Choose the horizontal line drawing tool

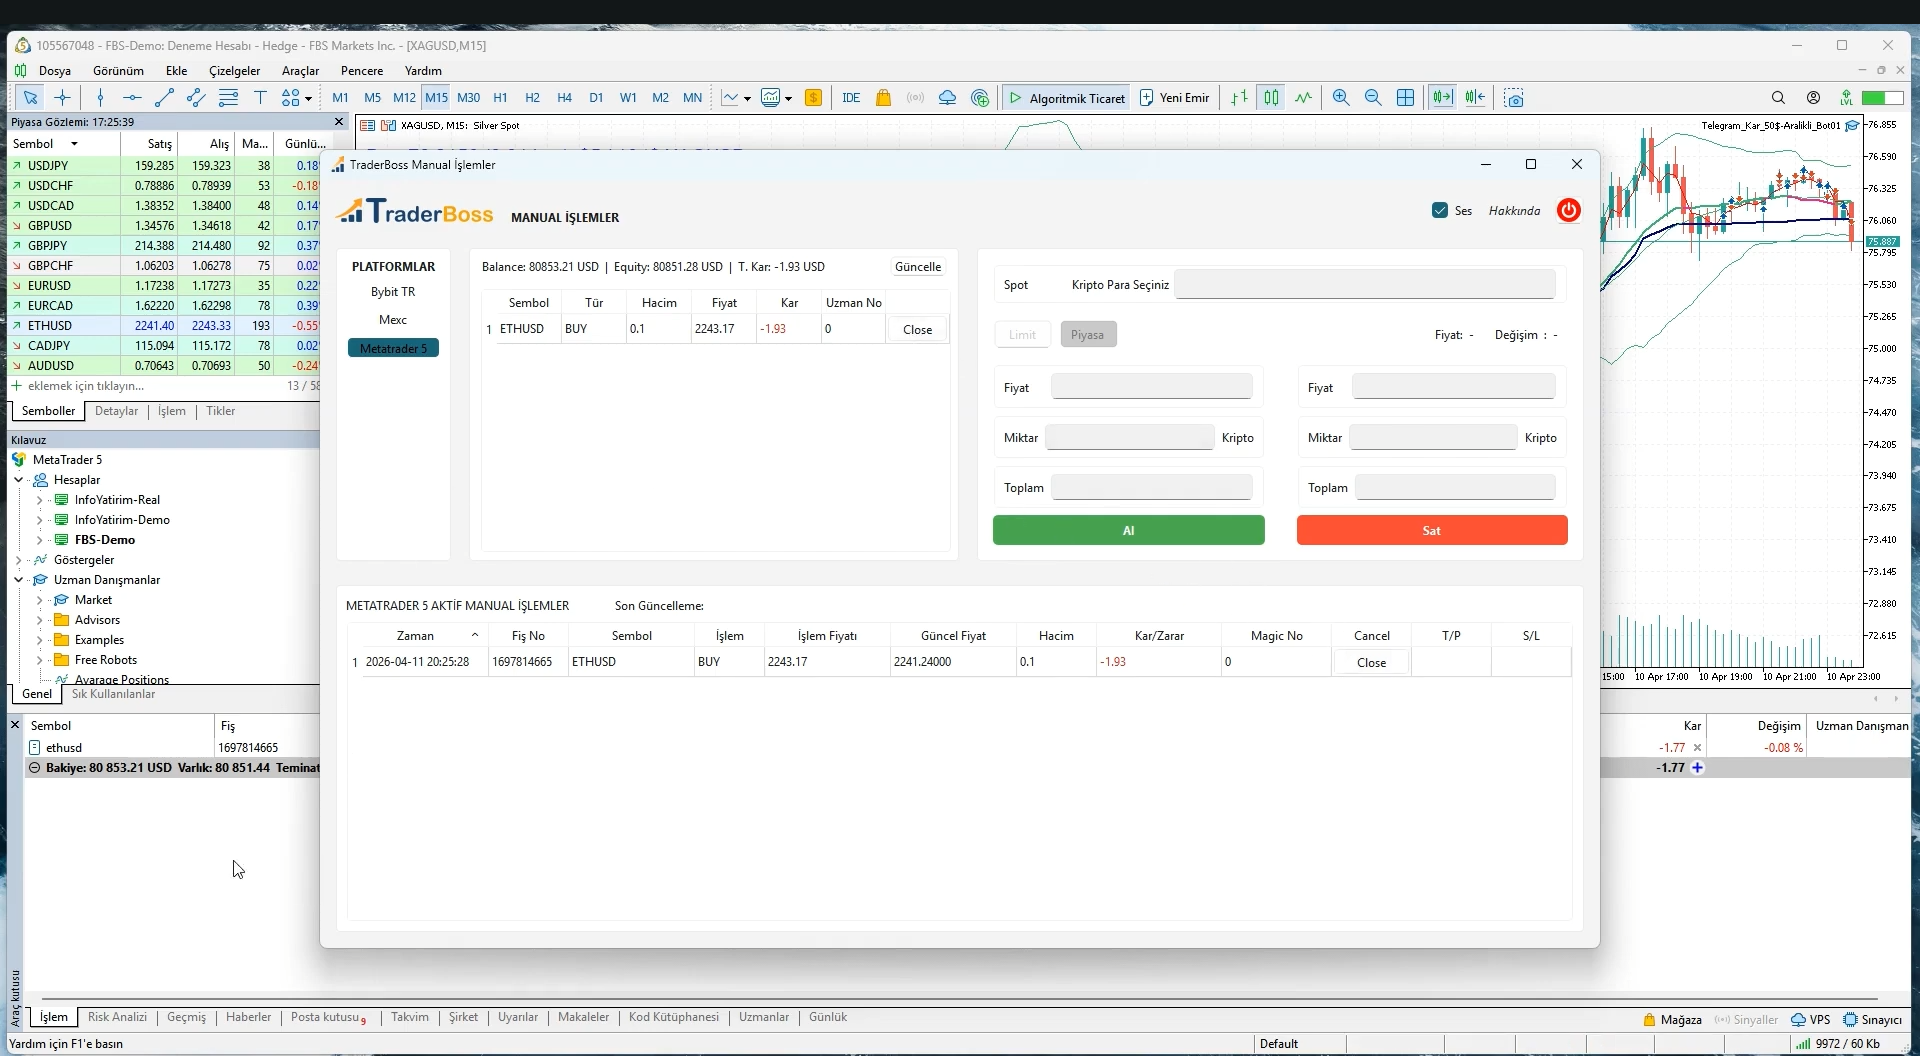(132, 97)
